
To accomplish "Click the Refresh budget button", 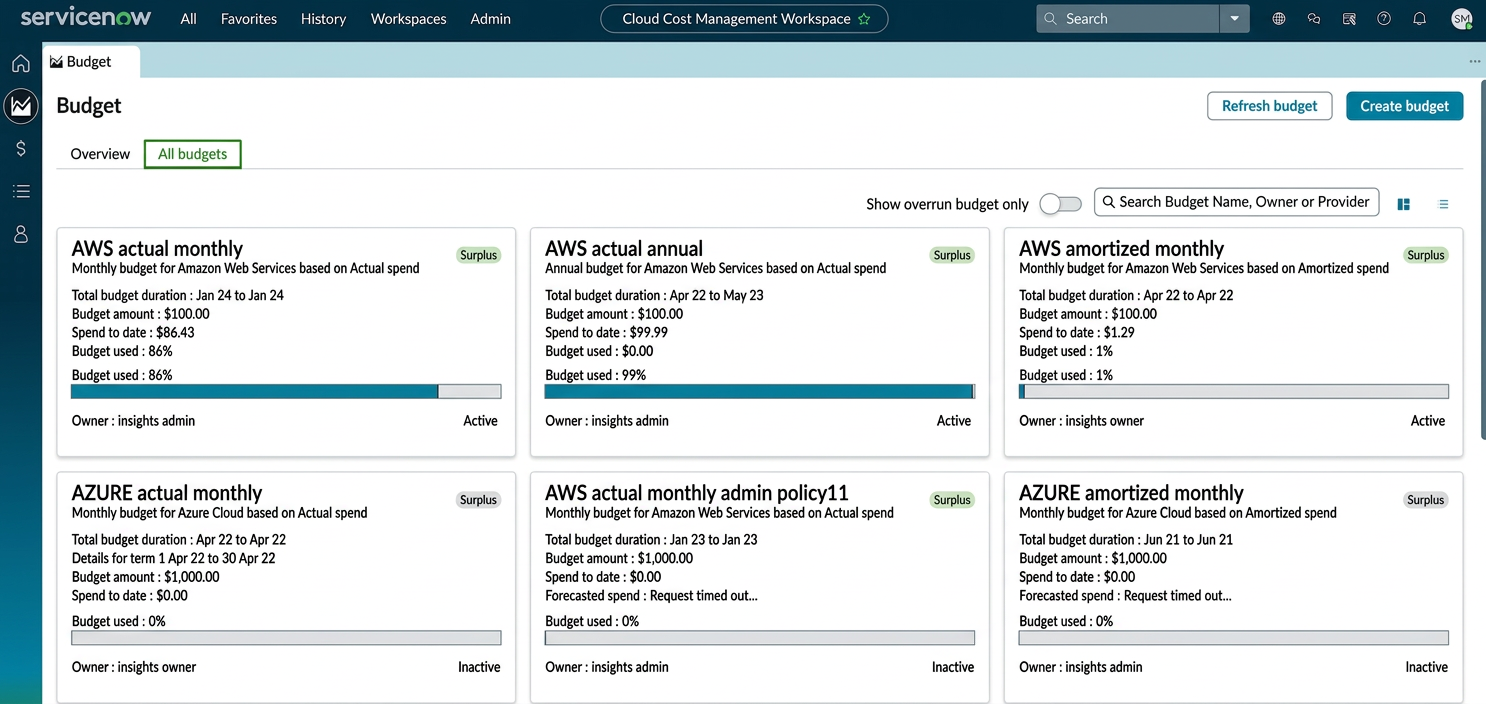I will pos(1269,106).
